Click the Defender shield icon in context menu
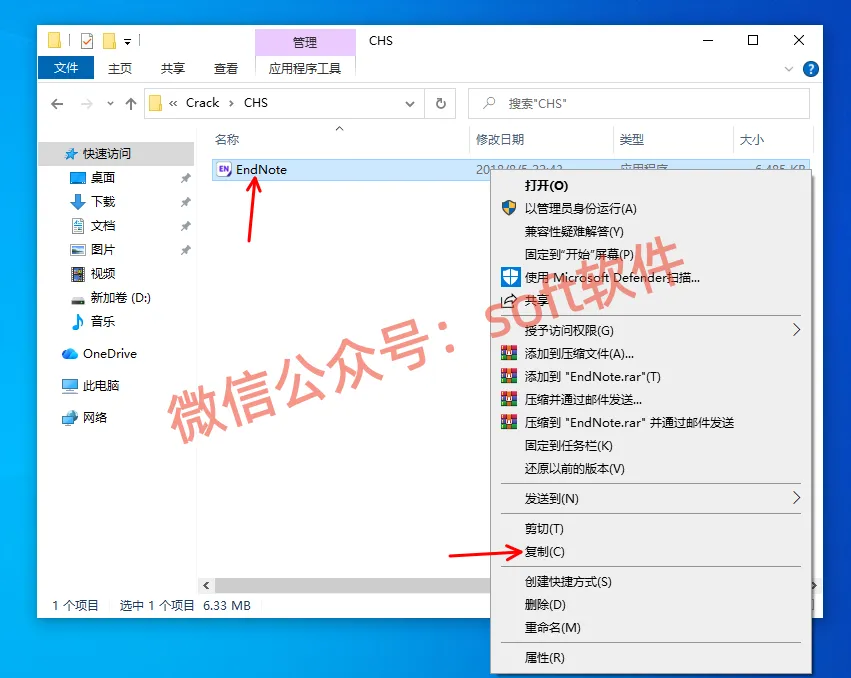This screenshot has height=678, width=851. [x=510, y=277]
